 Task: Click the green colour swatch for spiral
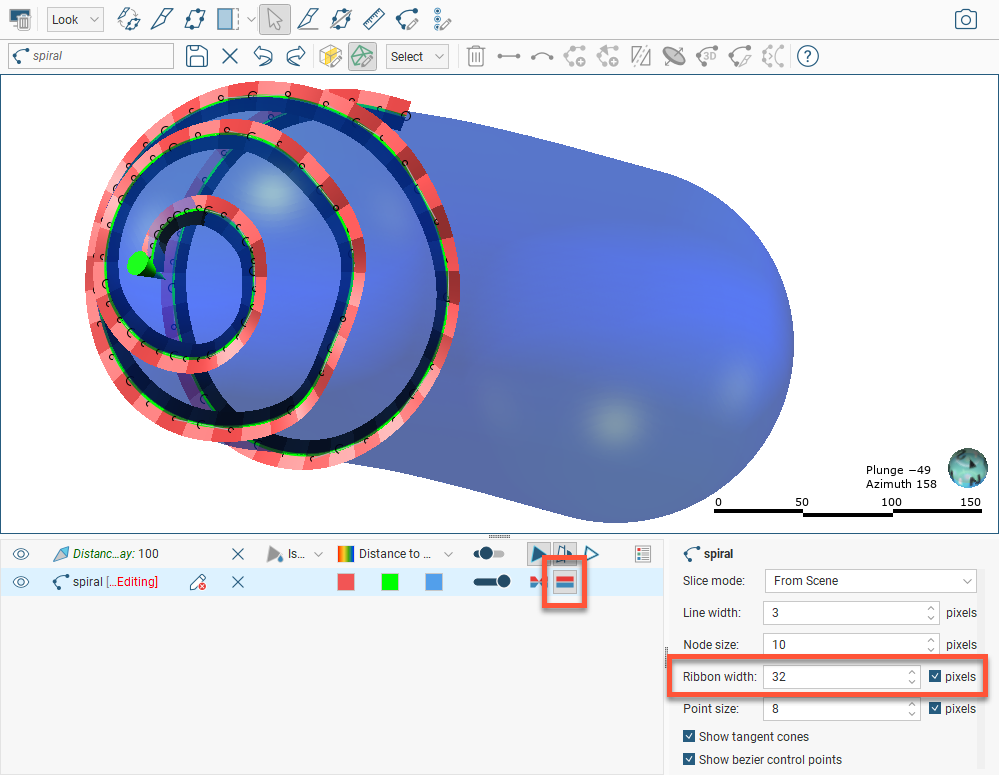click(x=390, y=582)
